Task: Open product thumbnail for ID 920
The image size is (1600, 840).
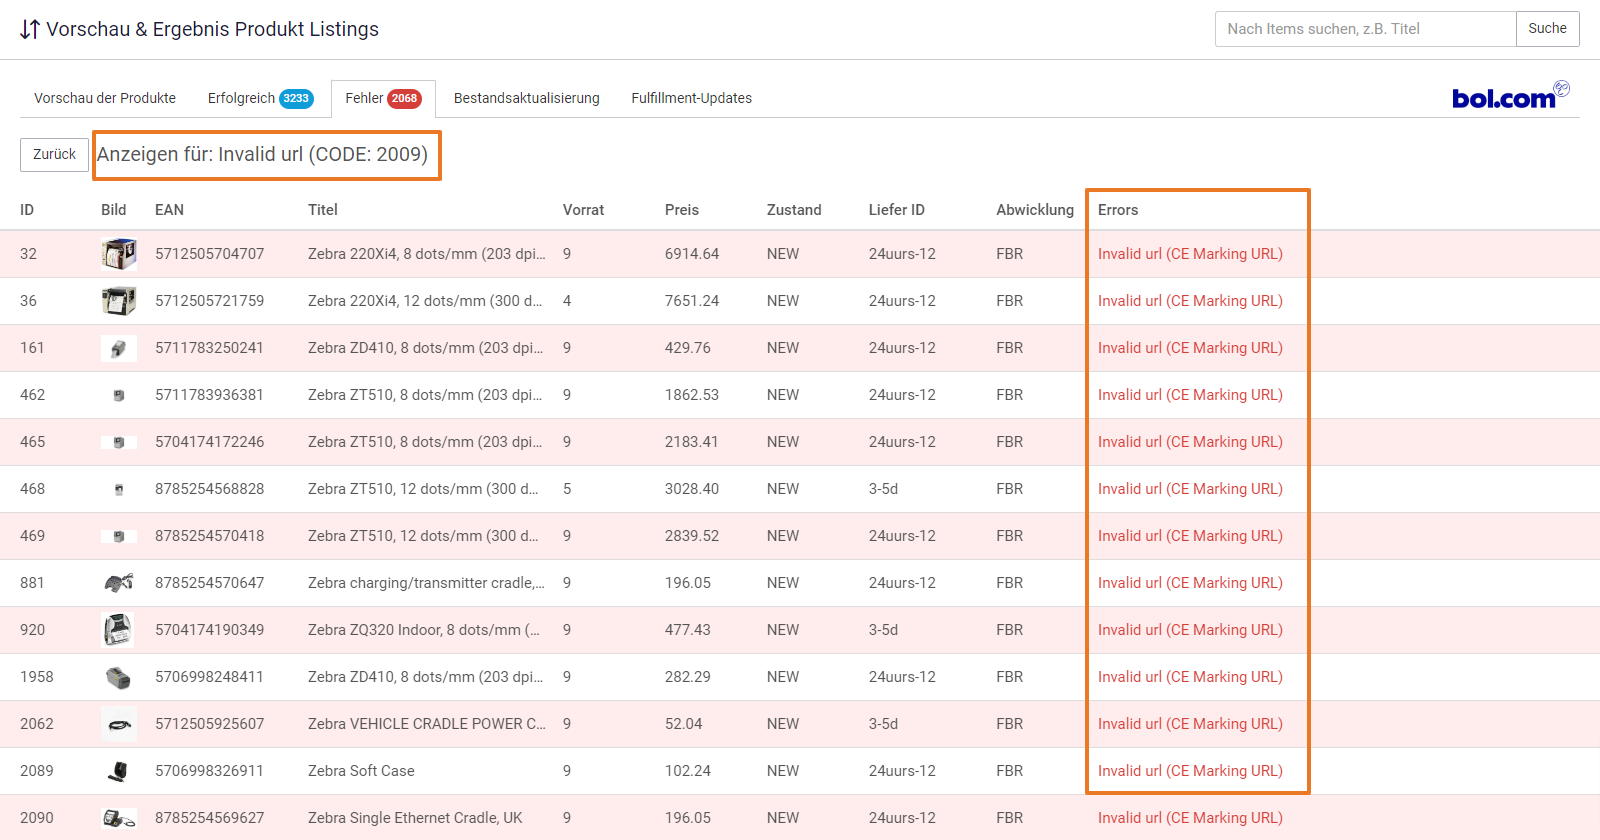Action: point(119,630)
